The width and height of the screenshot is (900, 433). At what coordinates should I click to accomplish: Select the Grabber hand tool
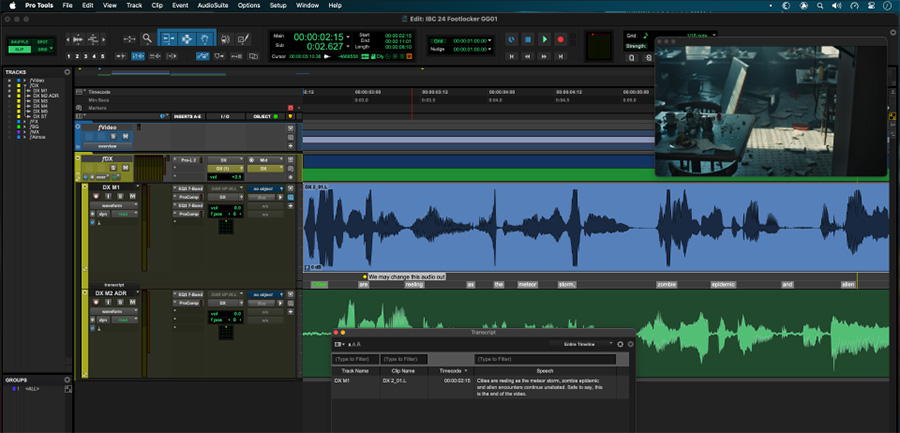(x=205, y=38)
